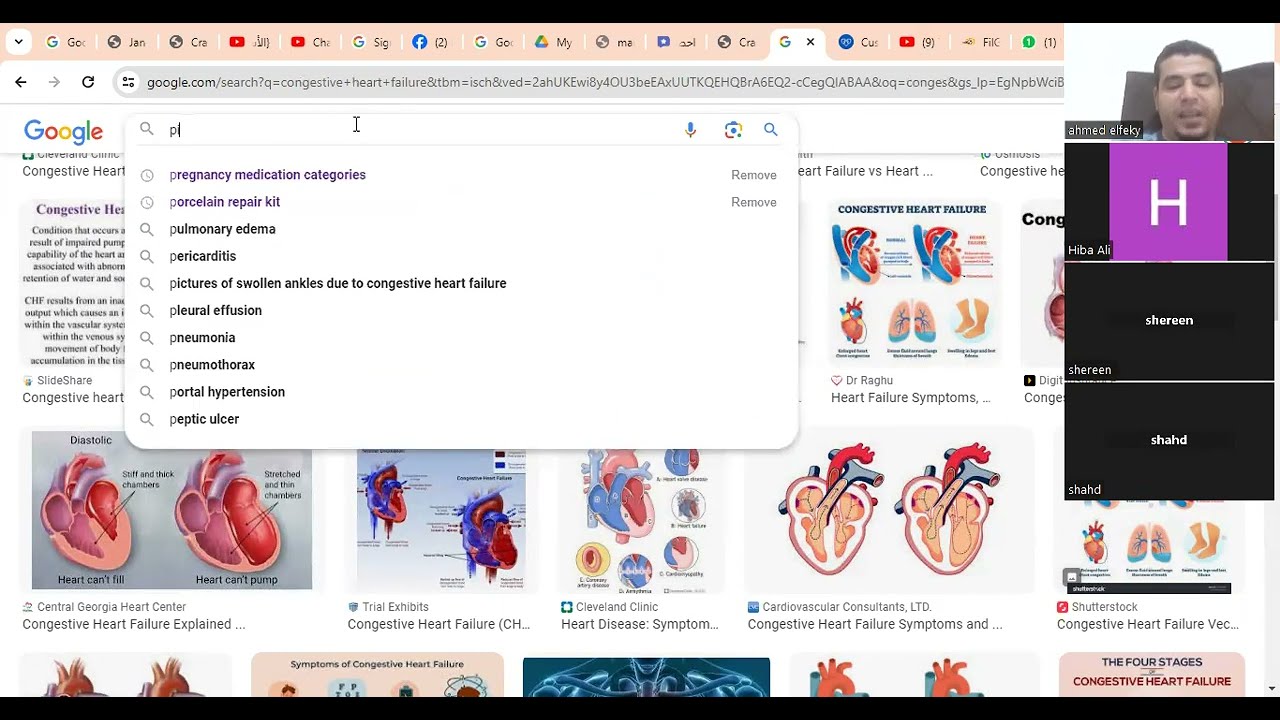Open SlideShare congestive heart text image
The image size is (1280, 720).
point(73,285)
